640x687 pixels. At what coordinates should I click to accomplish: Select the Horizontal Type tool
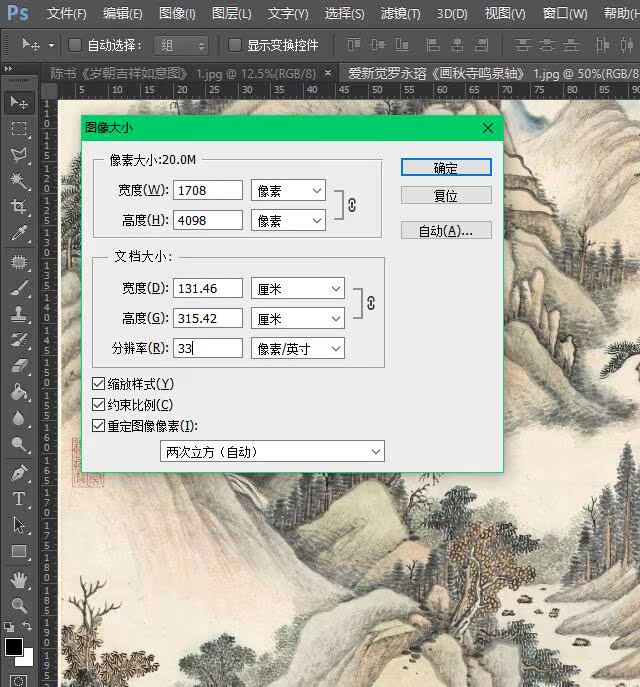pyautogui.click(x=19, y=499)
